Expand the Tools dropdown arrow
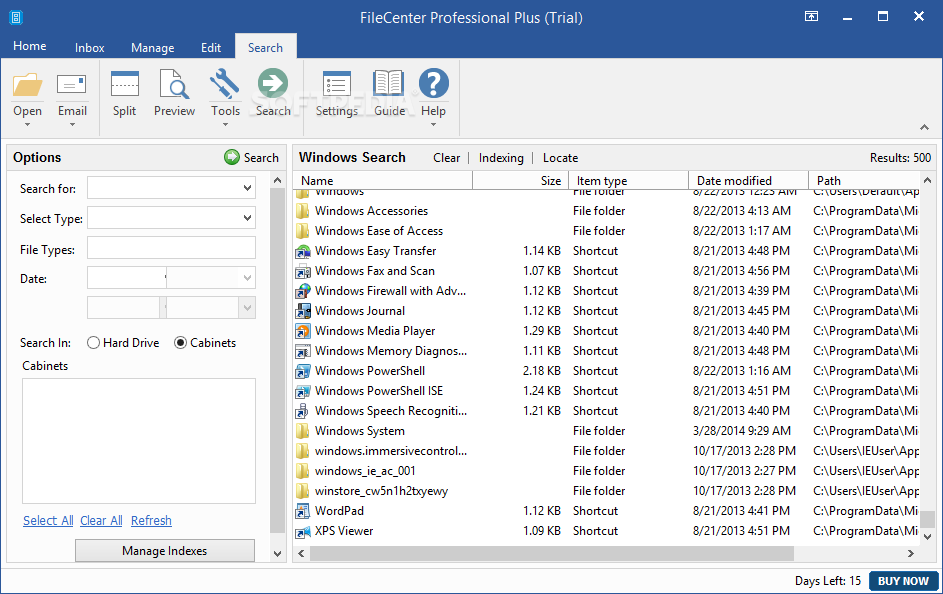The image size is (943, 594). tap(226, 124)
